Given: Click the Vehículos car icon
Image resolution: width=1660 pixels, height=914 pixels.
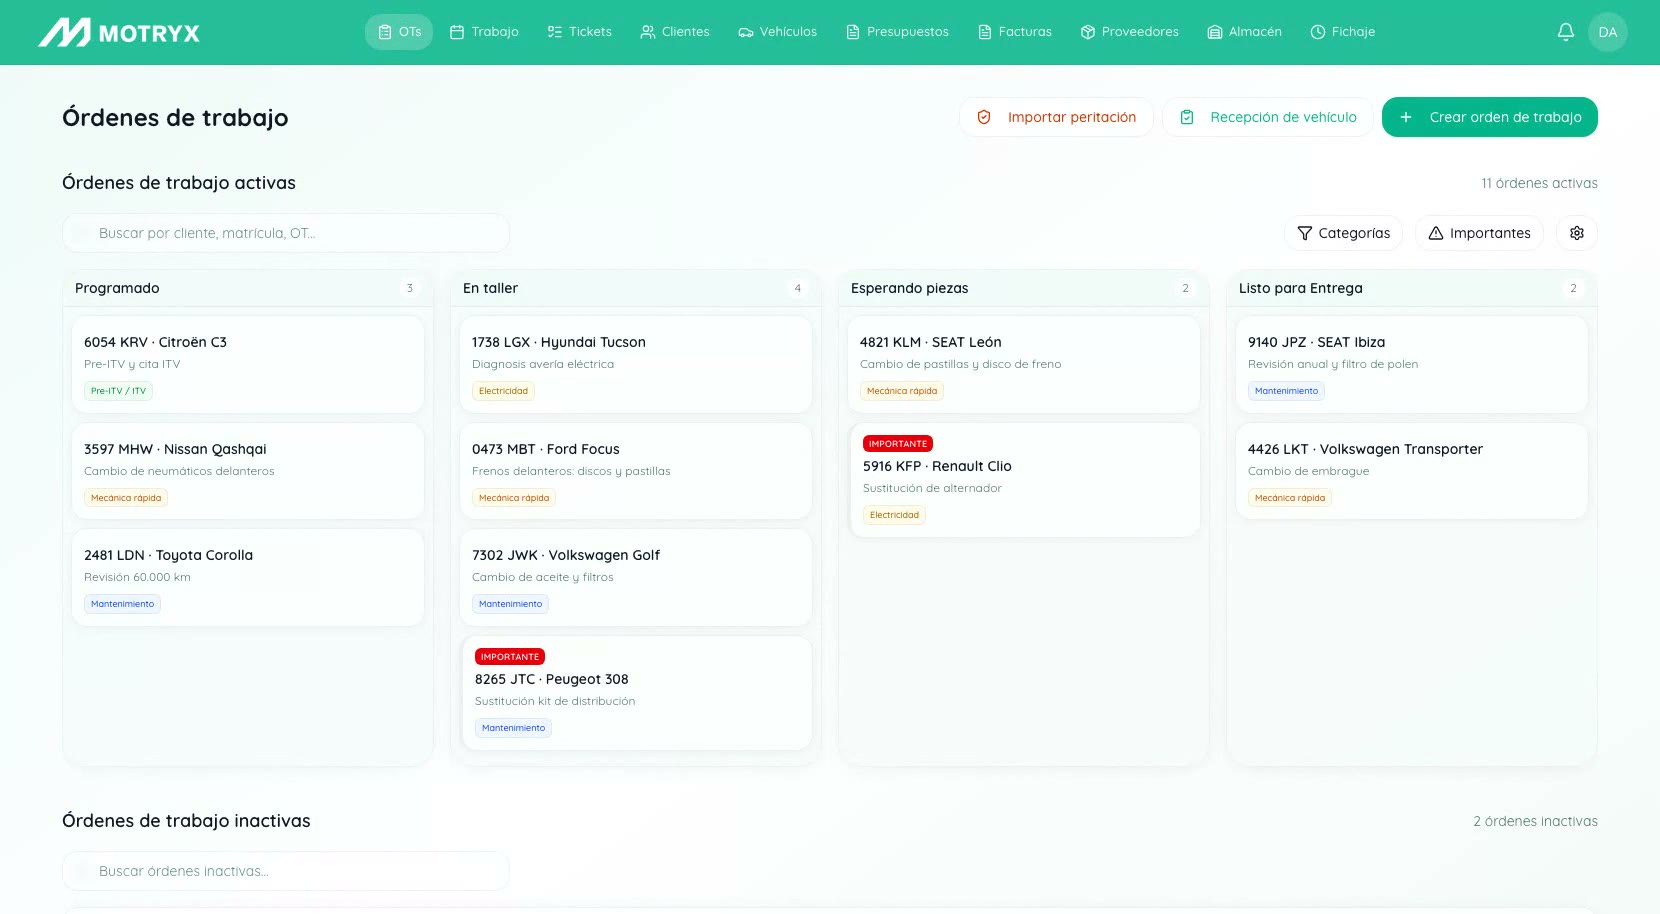Looking at the screenshot, I should 746,32.
